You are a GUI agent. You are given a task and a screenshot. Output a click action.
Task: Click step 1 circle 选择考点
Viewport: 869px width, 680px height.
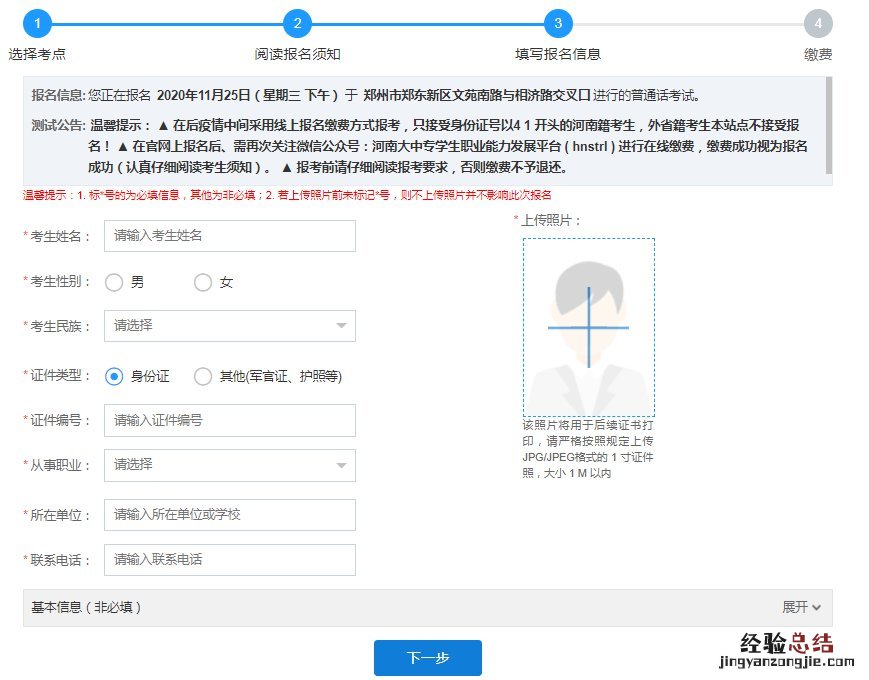click(x=37, y=23)
